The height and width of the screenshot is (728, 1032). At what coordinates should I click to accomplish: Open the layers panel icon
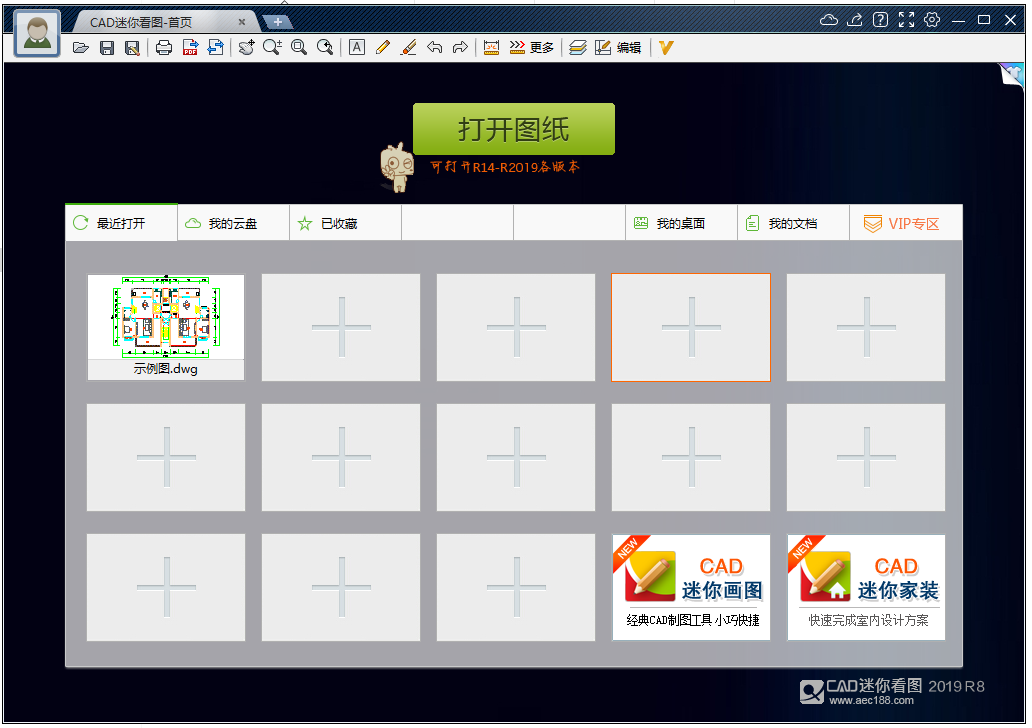577,47
